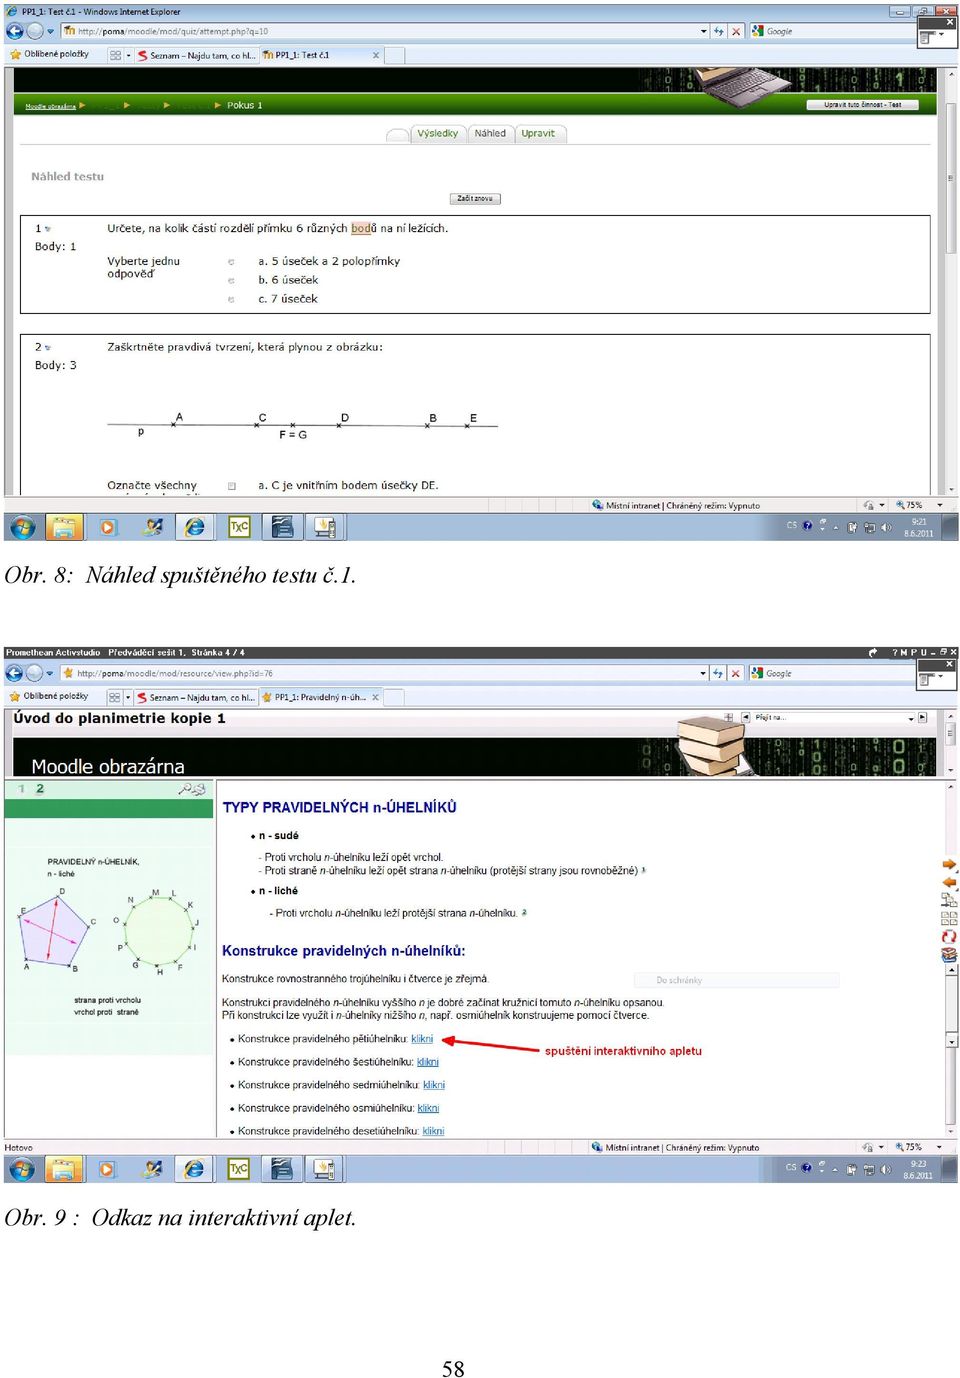Click the address field showing quiz/attempt.php
The height and width of the screenshot is (1378, 960).
point(379,31)
